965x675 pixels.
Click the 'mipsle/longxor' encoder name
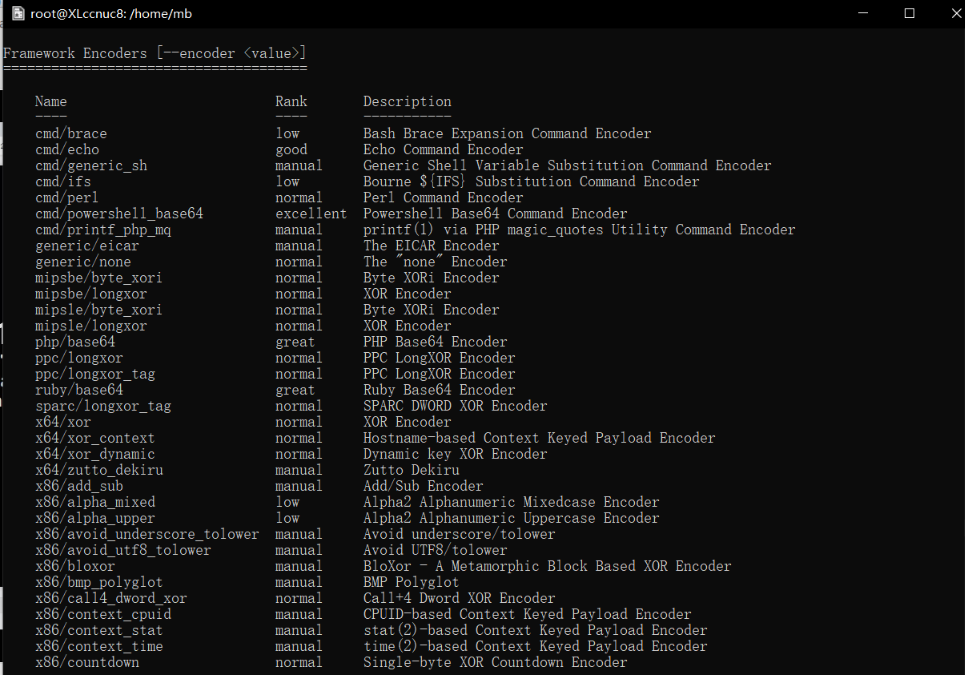91,326
